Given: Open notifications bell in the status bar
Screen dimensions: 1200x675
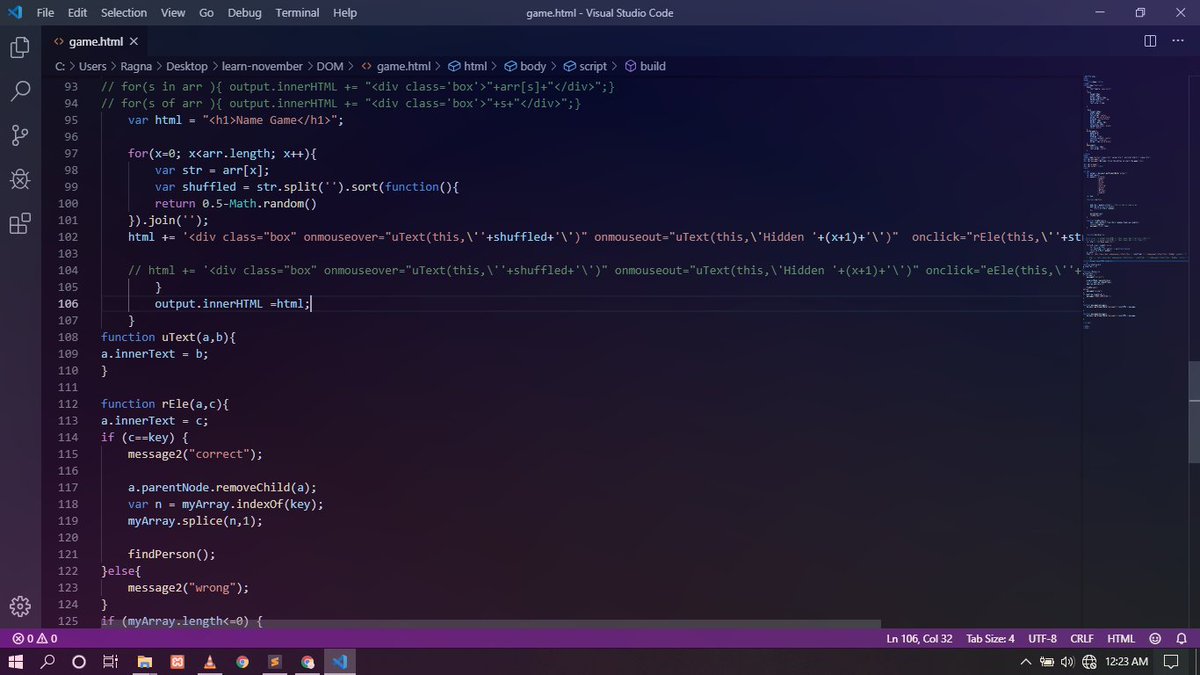Looking at the screenshot, I should [x=1181, y=638].
